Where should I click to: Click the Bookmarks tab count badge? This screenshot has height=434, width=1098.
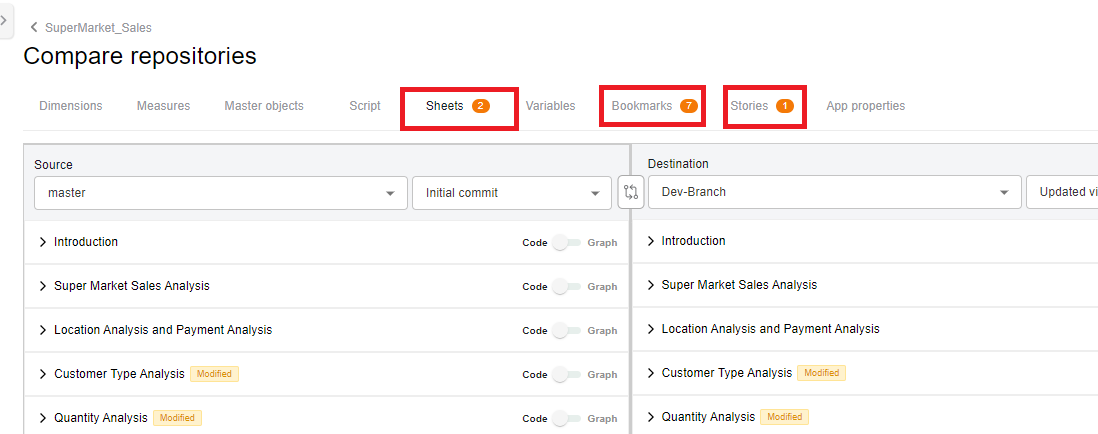[x=688, y=106]
